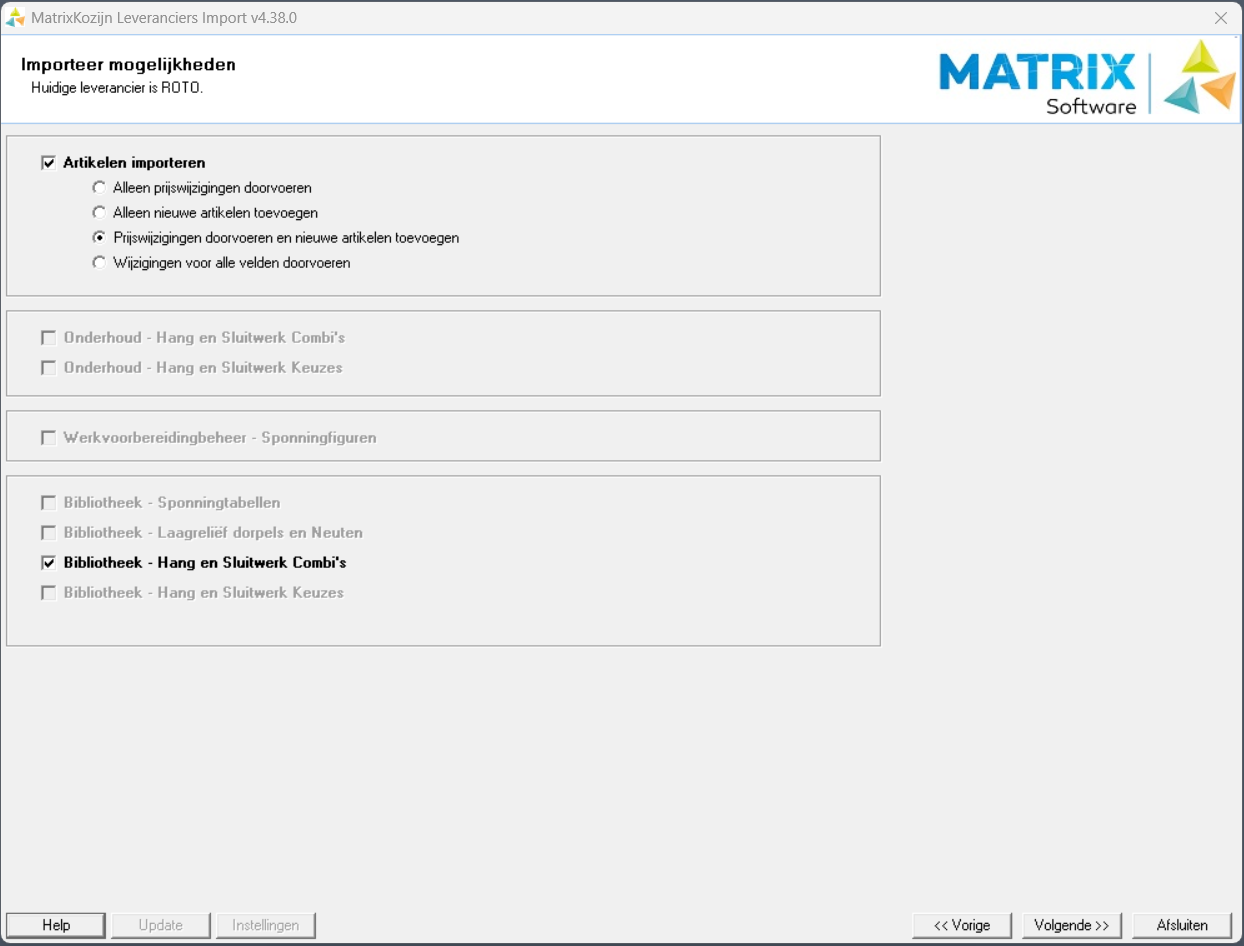Close the Leveranciers Import window

1220,18
